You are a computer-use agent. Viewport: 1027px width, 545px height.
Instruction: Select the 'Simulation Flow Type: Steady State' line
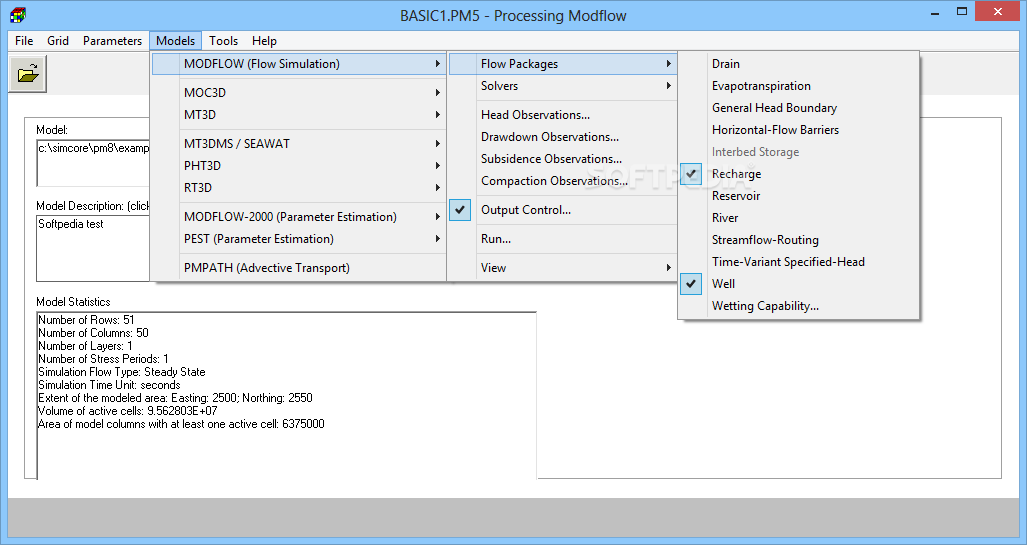pos(122,372)
